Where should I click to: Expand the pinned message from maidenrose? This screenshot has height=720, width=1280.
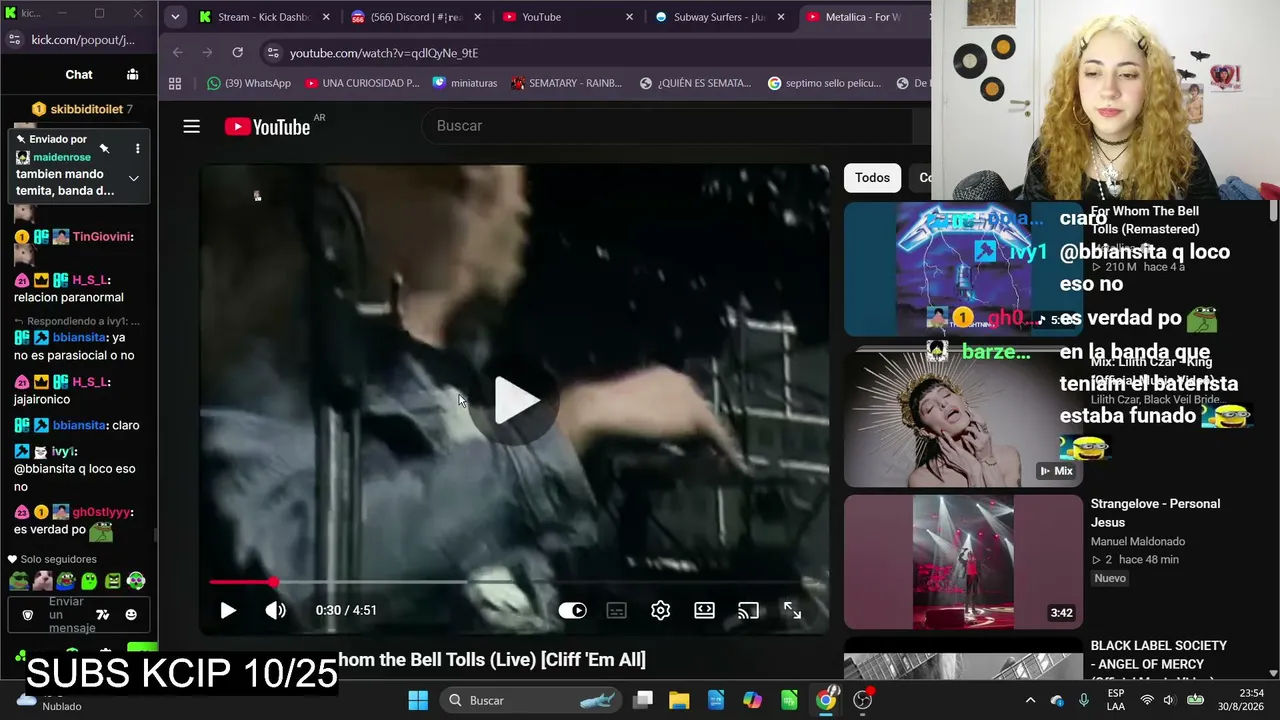pos(133,178)
